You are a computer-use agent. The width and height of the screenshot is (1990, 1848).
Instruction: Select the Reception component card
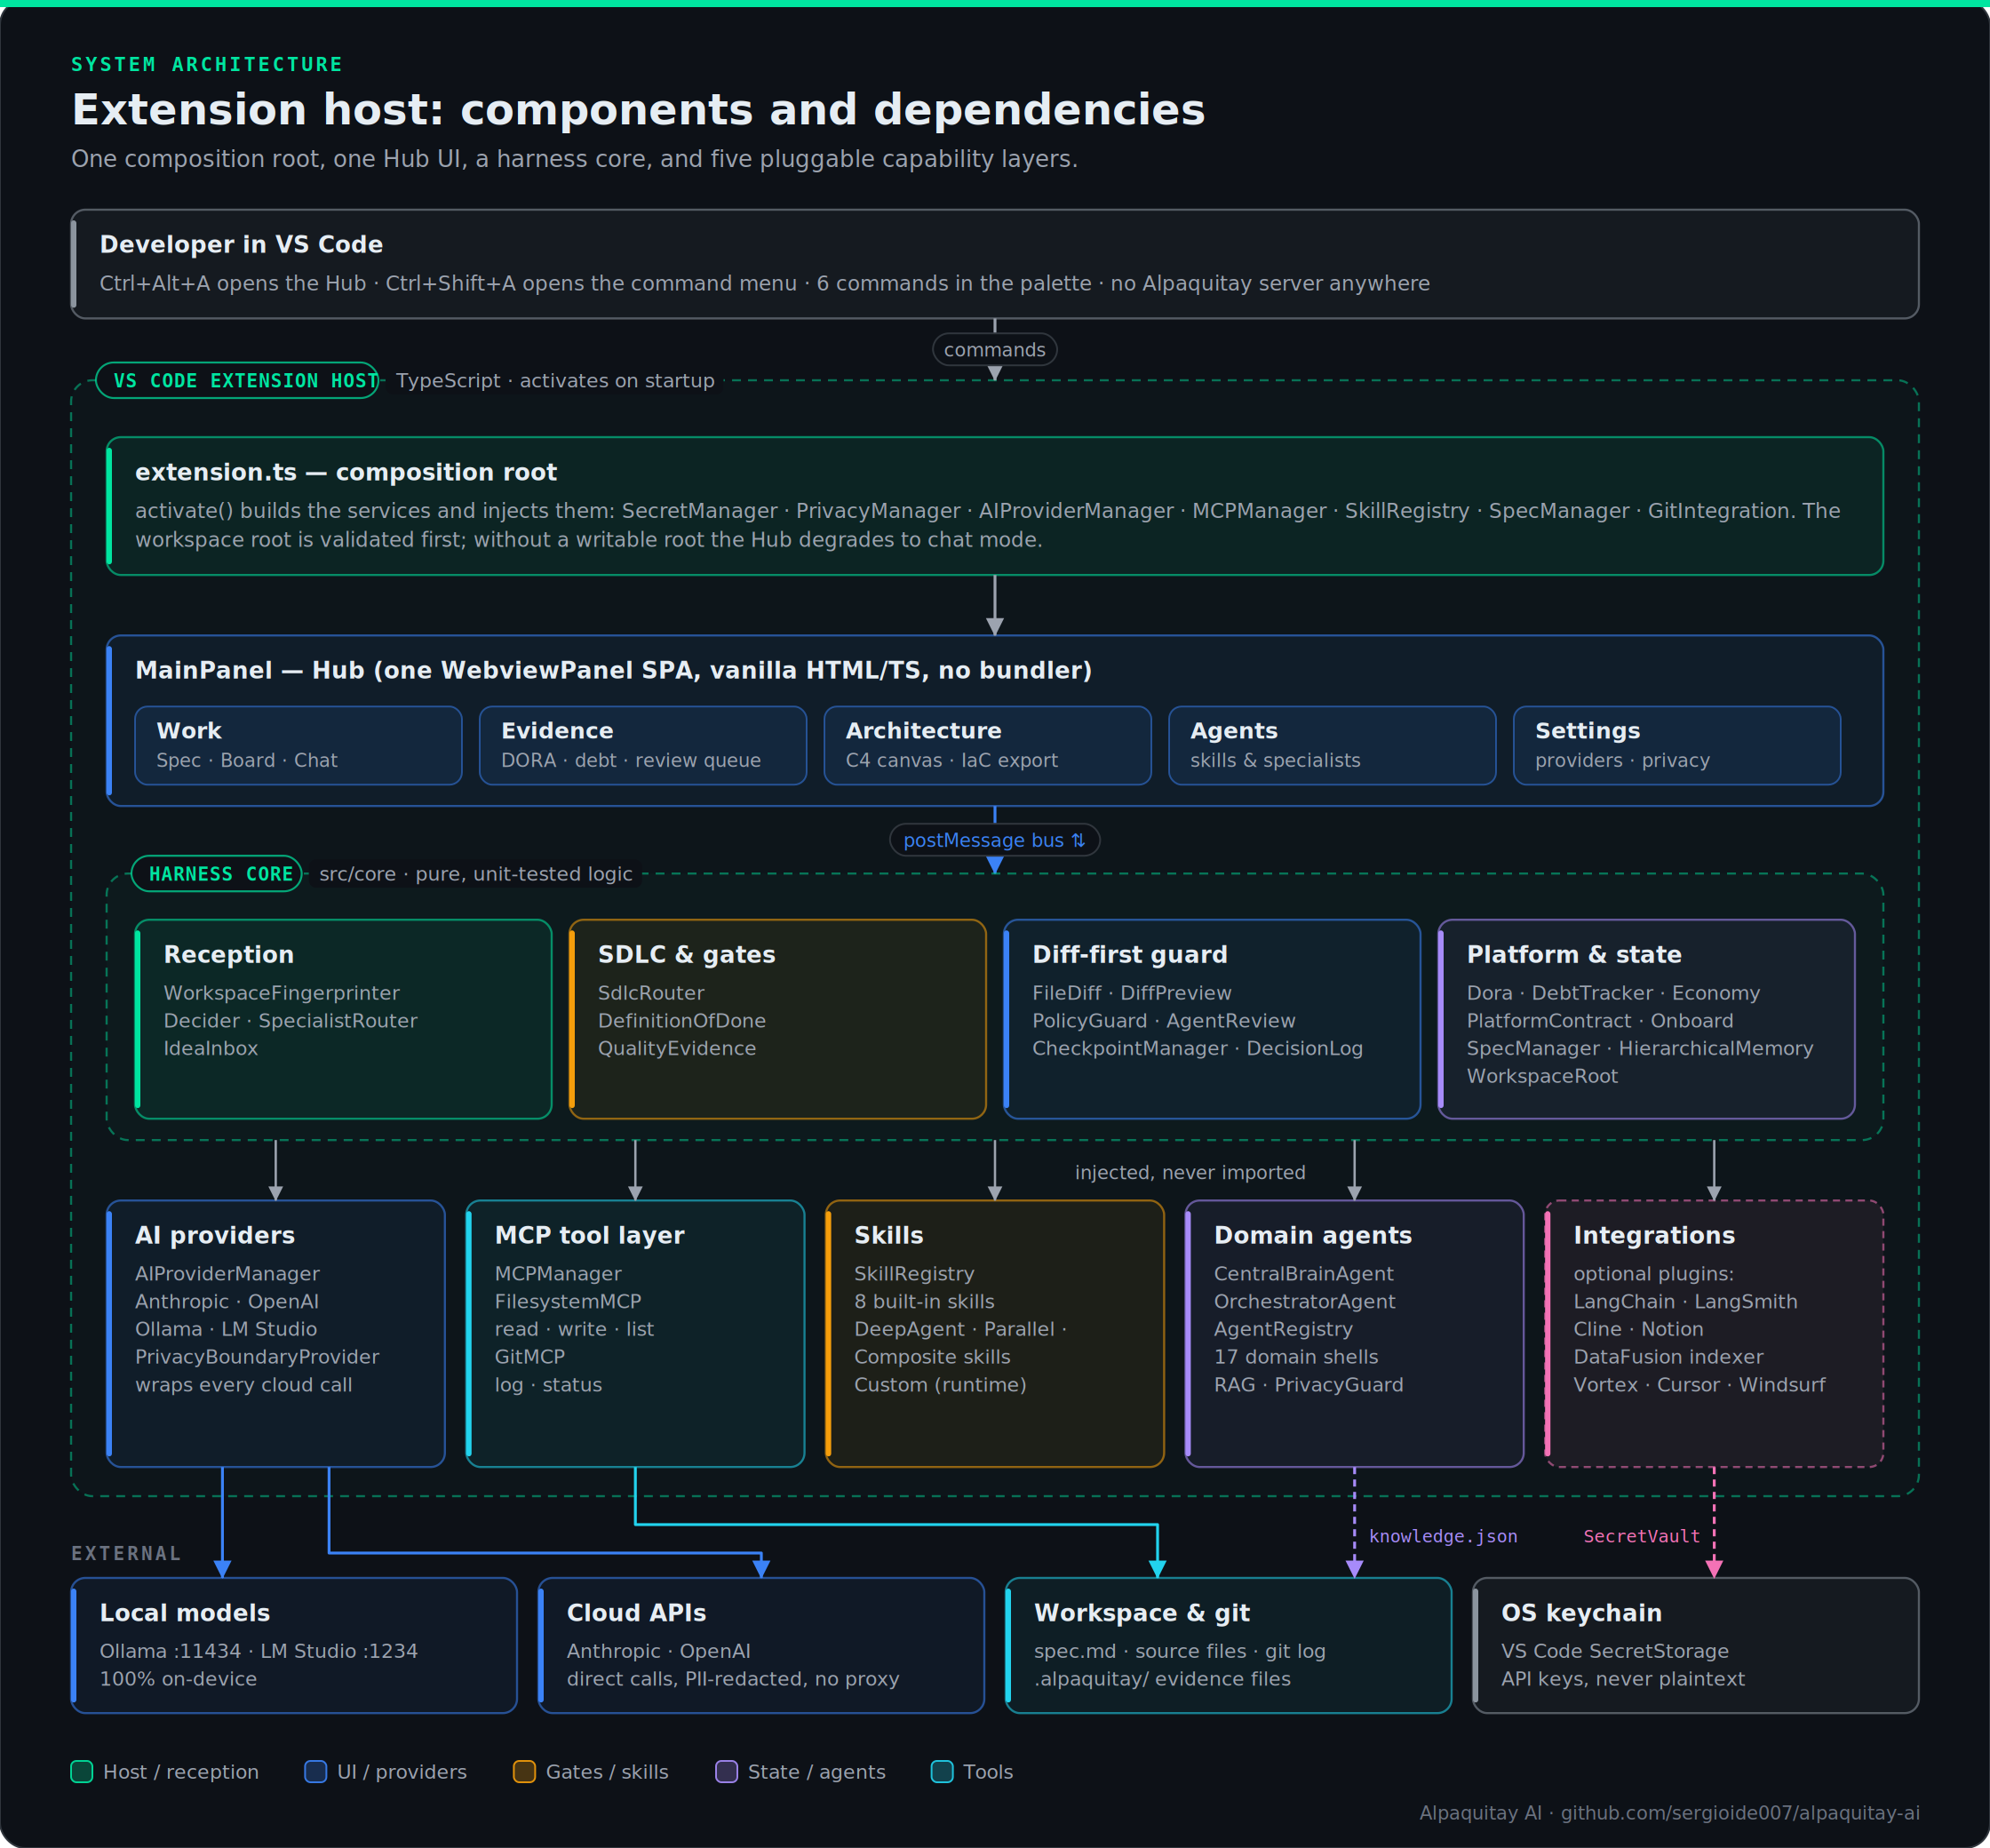click(343, 1019)
